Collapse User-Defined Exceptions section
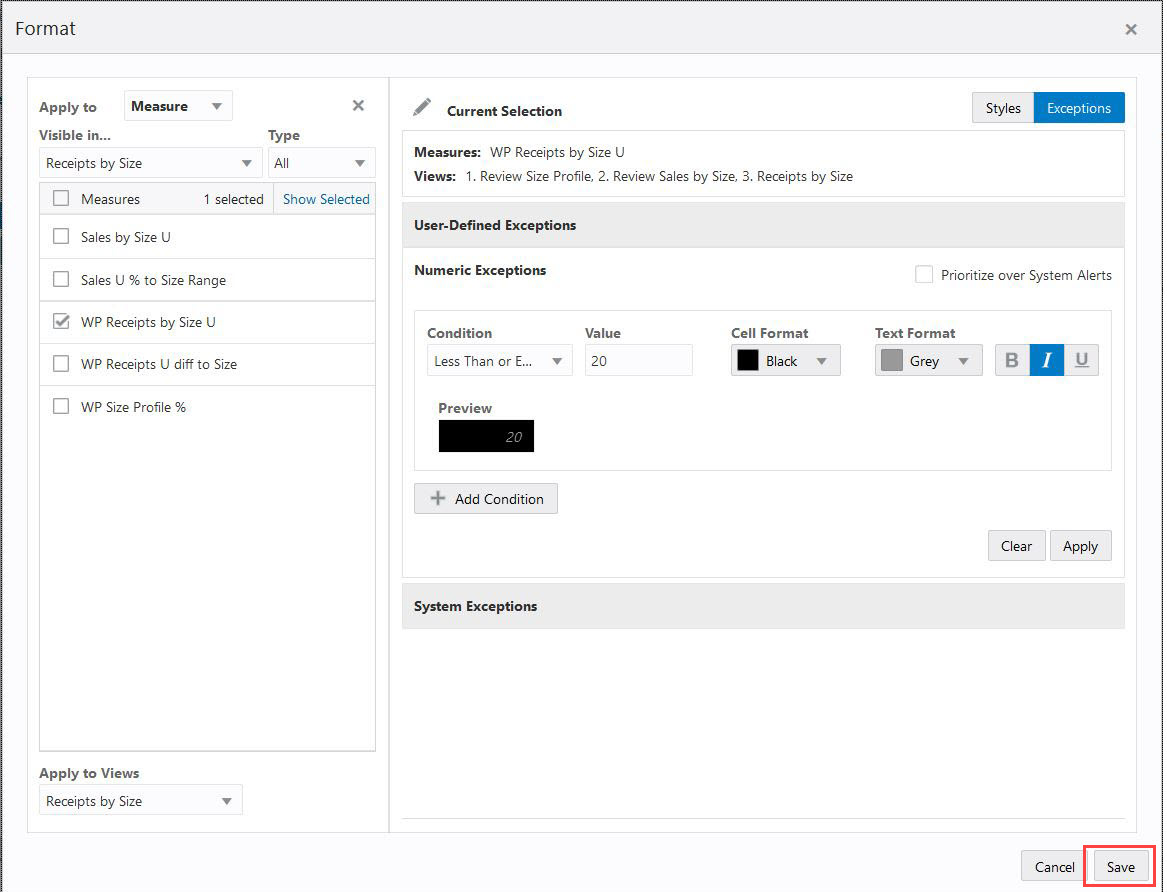Screen dimensions: 1167x892 coord(763,225)
